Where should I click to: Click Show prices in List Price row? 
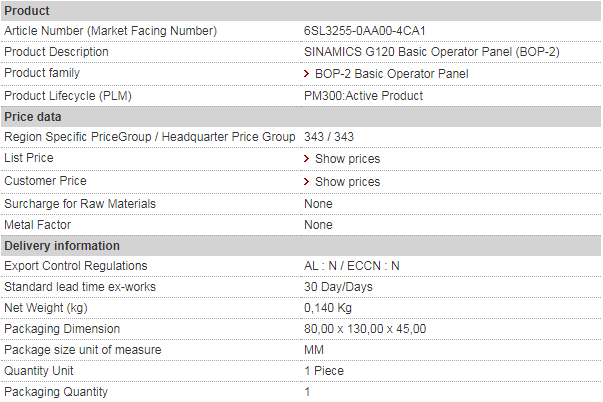point(347,158)
